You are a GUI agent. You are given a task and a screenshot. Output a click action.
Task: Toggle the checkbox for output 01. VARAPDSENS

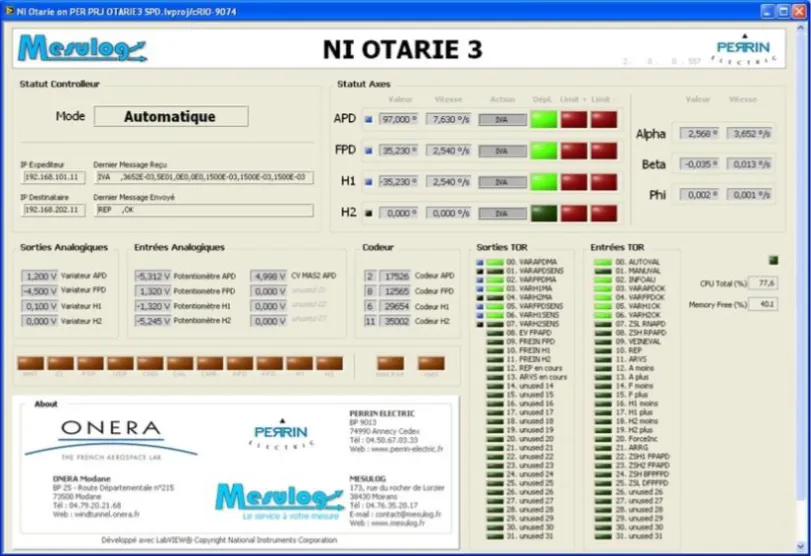(x=480, y=271)
